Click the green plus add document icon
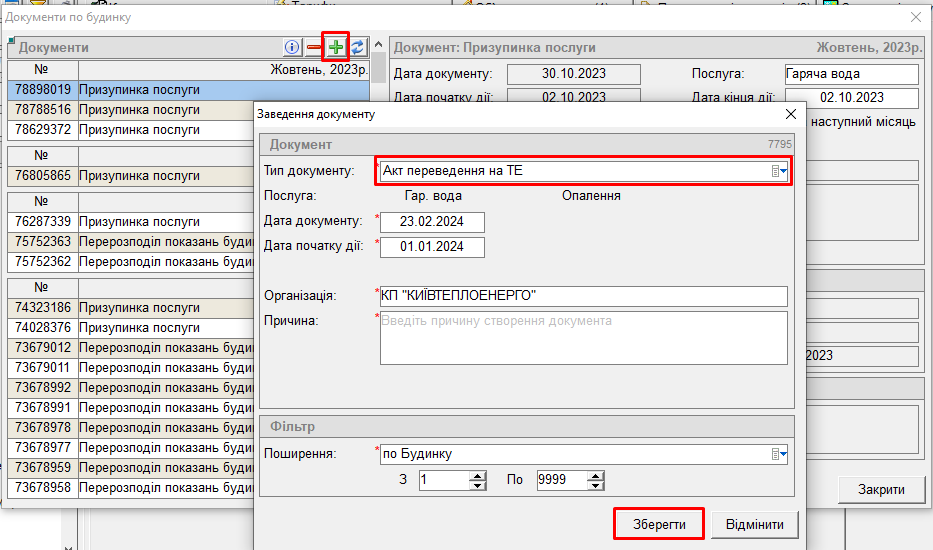The width and height of the screenshot is (933, 550). tap(336, 47)
